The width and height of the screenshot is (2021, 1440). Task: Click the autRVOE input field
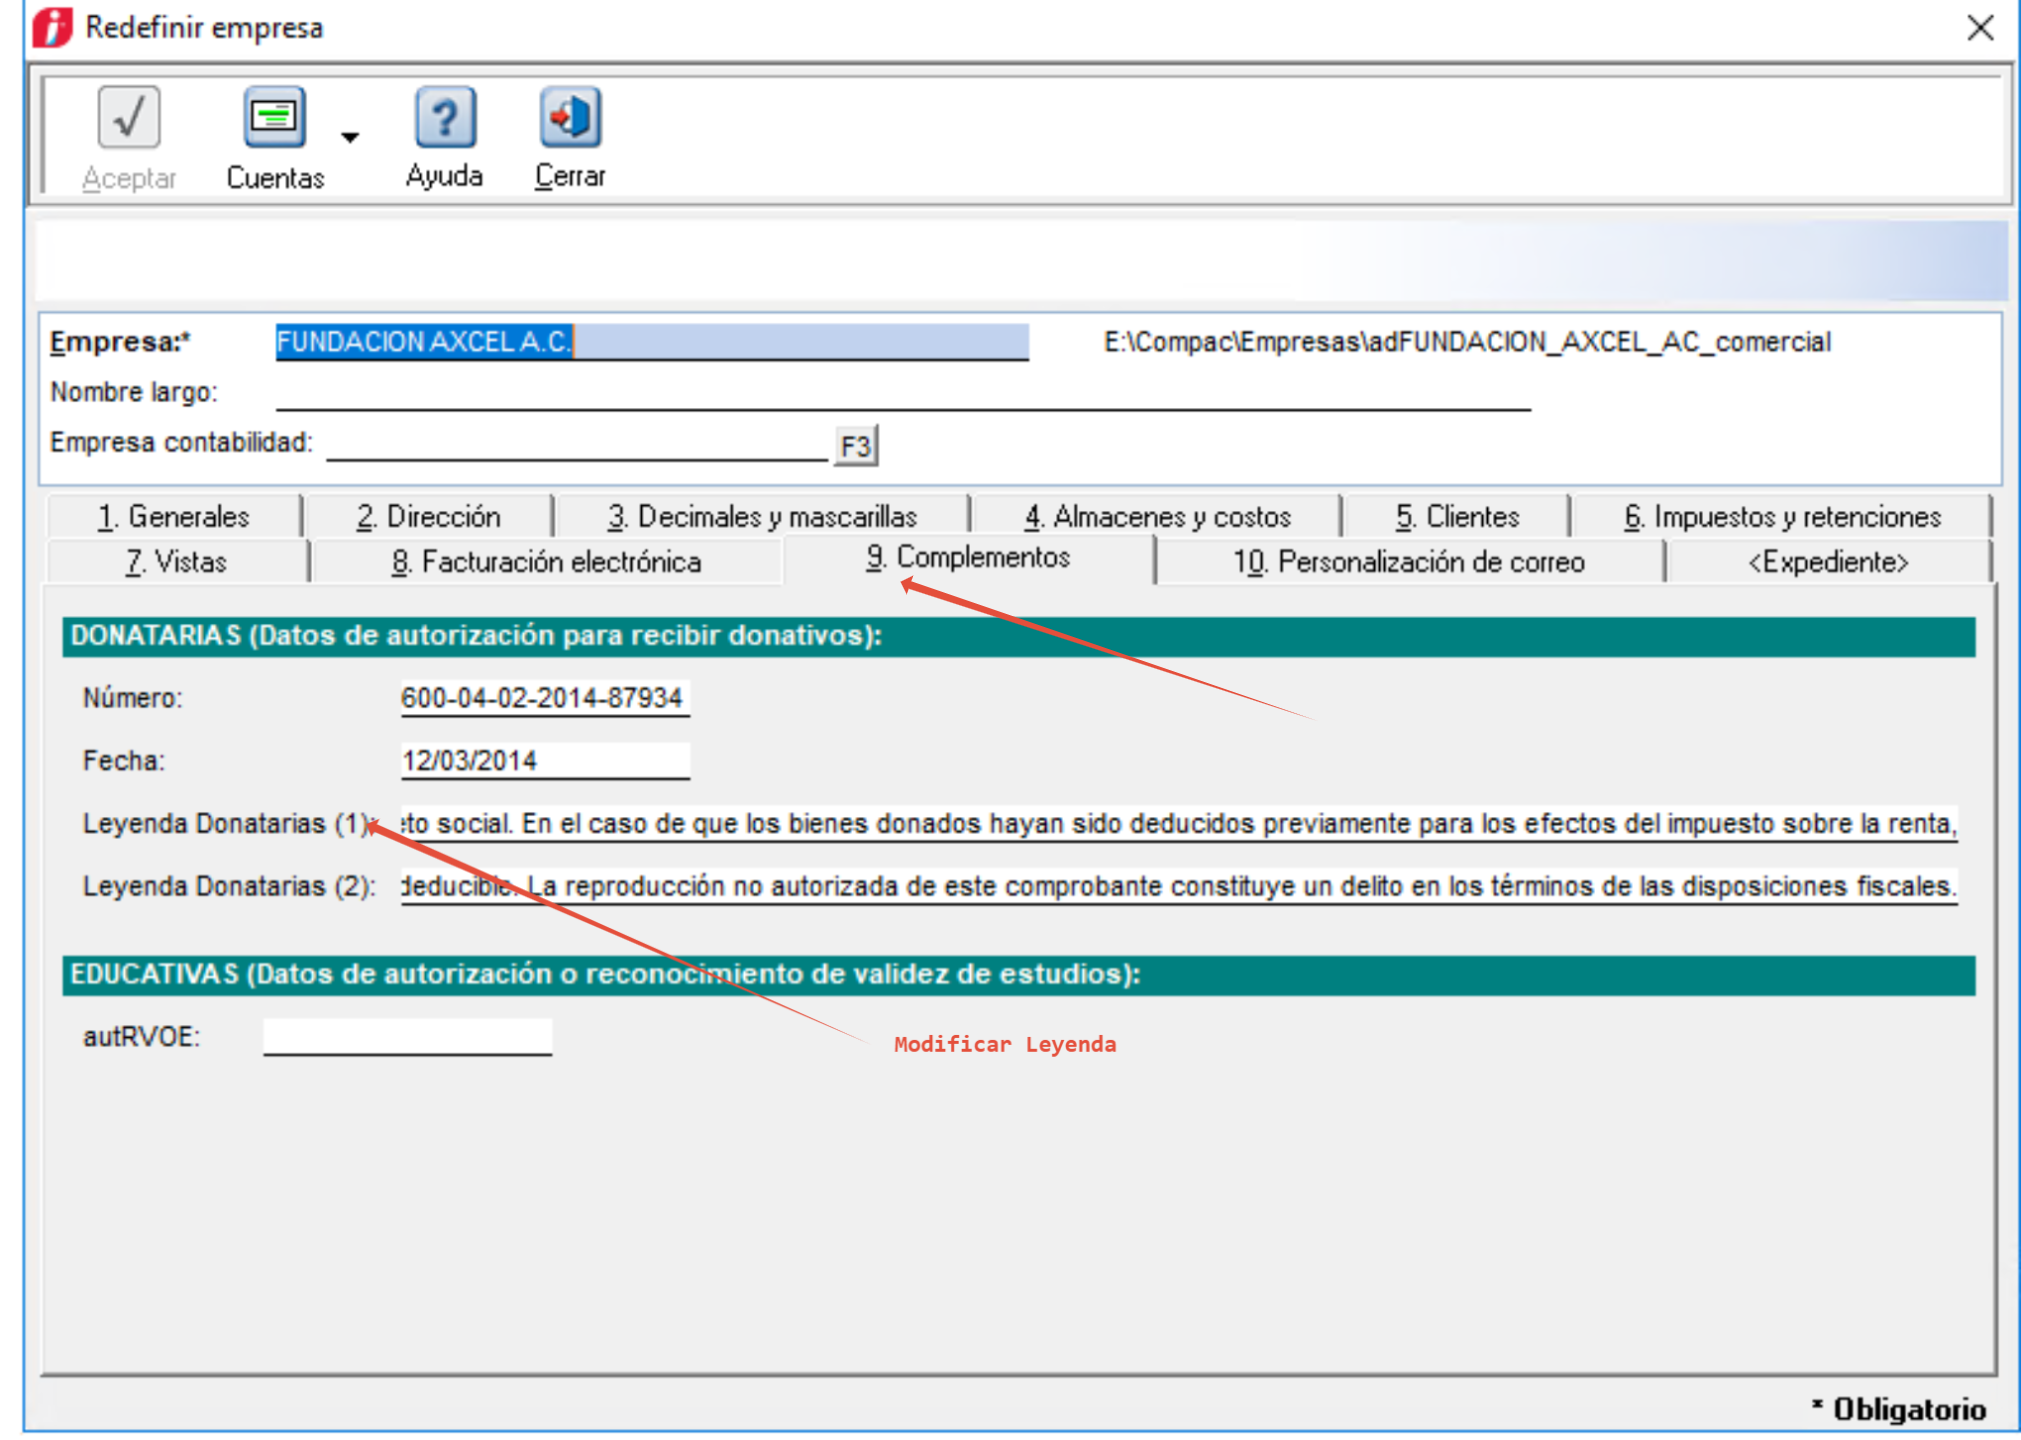coord(407,1037)
